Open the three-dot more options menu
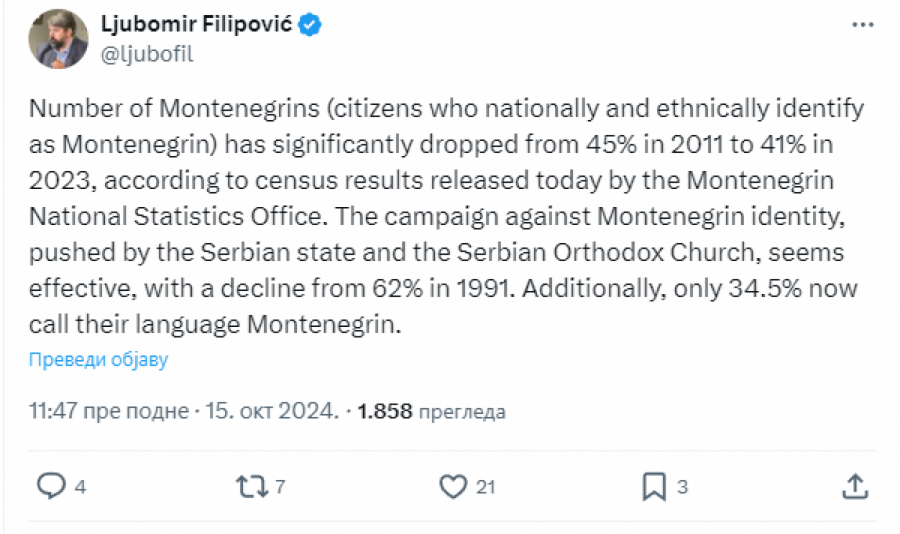Viewport: 900px width, 534px height. (x=862, y=25)
